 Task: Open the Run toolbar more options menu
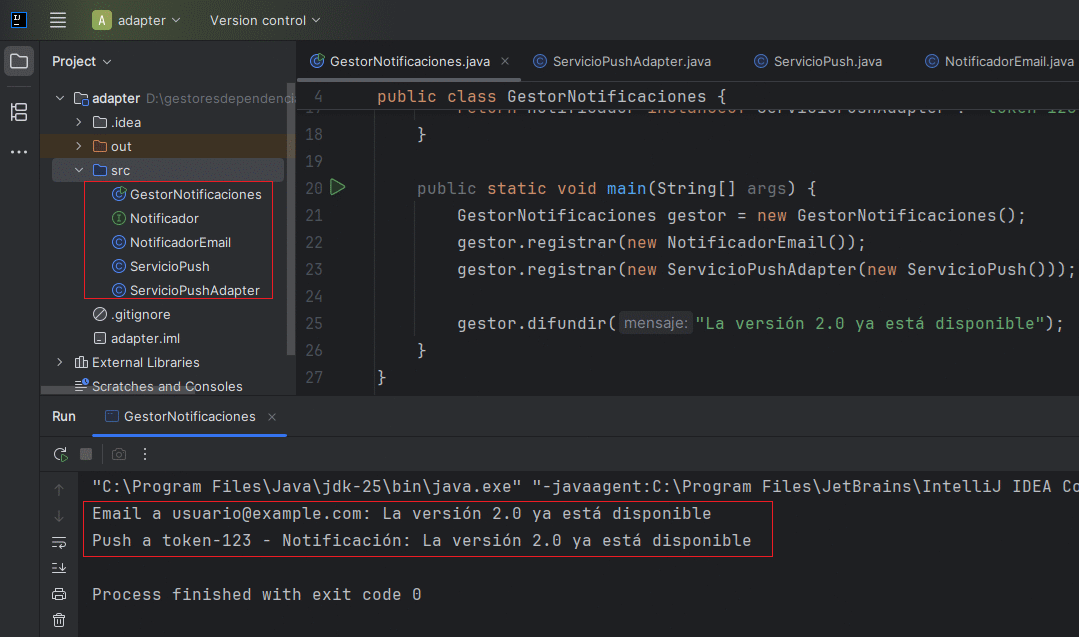(145, 454)
